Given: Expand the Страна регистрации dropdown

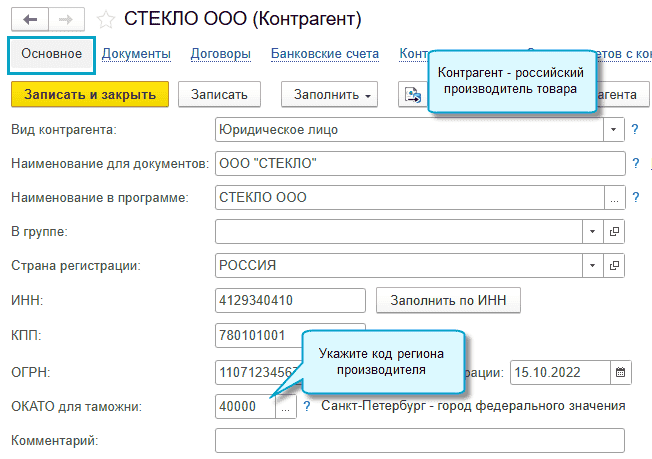Looking at the screenshot, I should [592, 266].
